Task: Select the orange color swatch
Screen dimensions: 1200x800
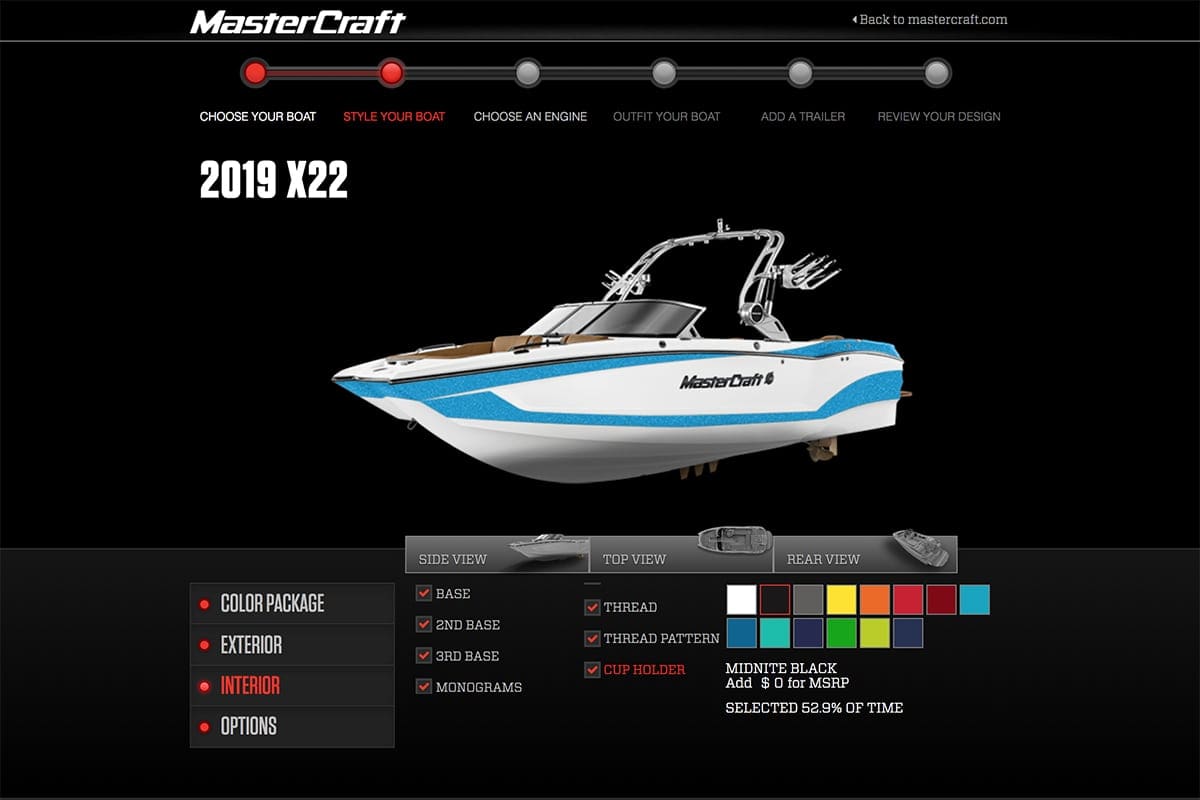Action: click(x=874, y=600)
